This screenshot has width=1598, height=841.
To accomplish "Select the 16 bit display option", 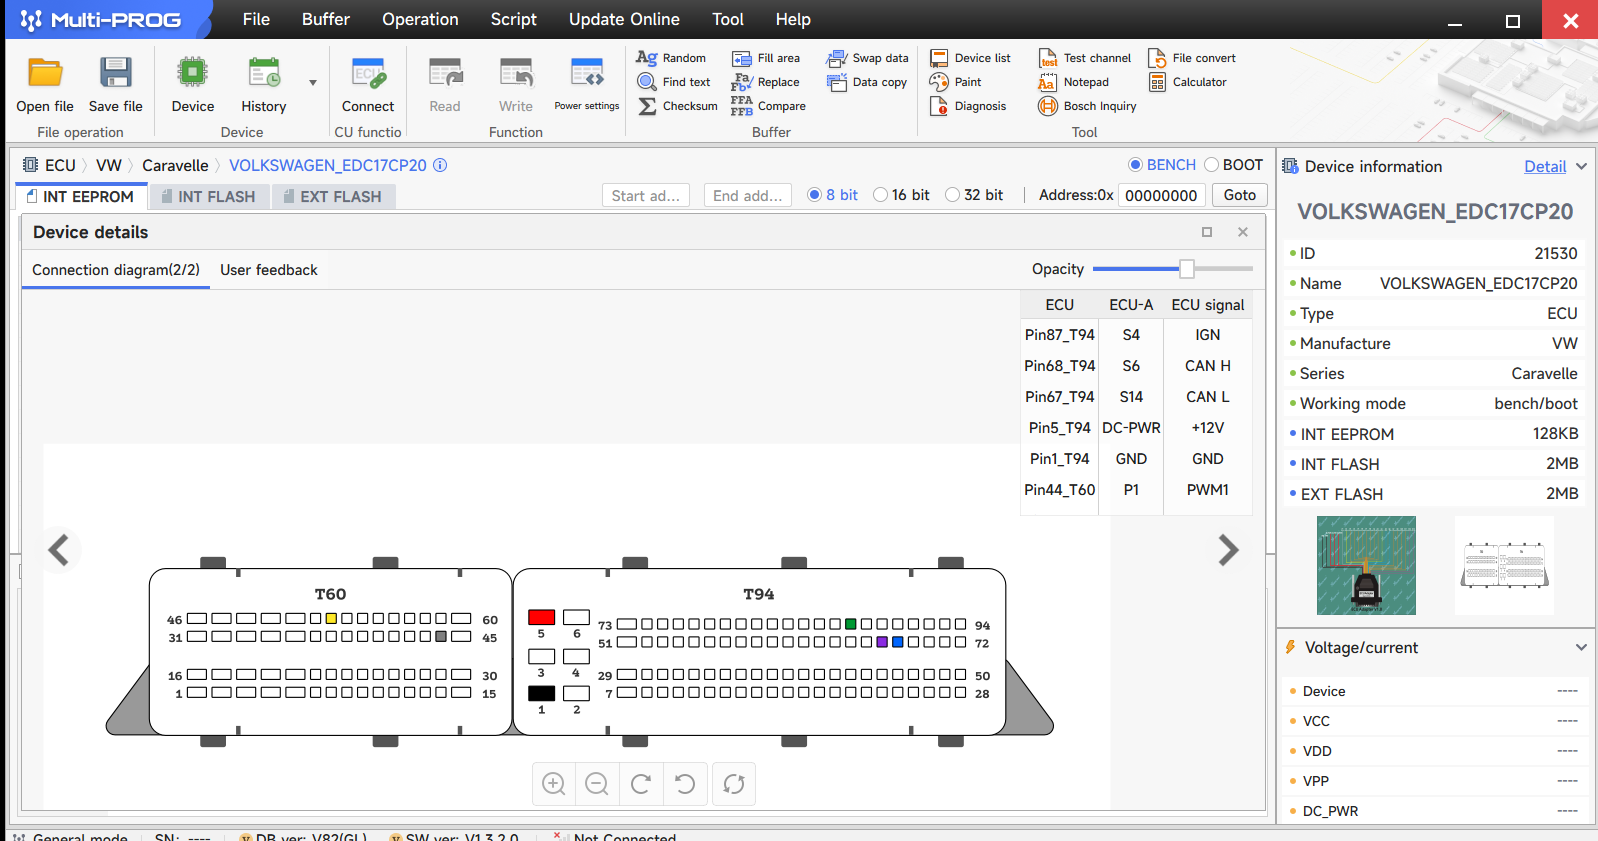I will pos(881,195).
